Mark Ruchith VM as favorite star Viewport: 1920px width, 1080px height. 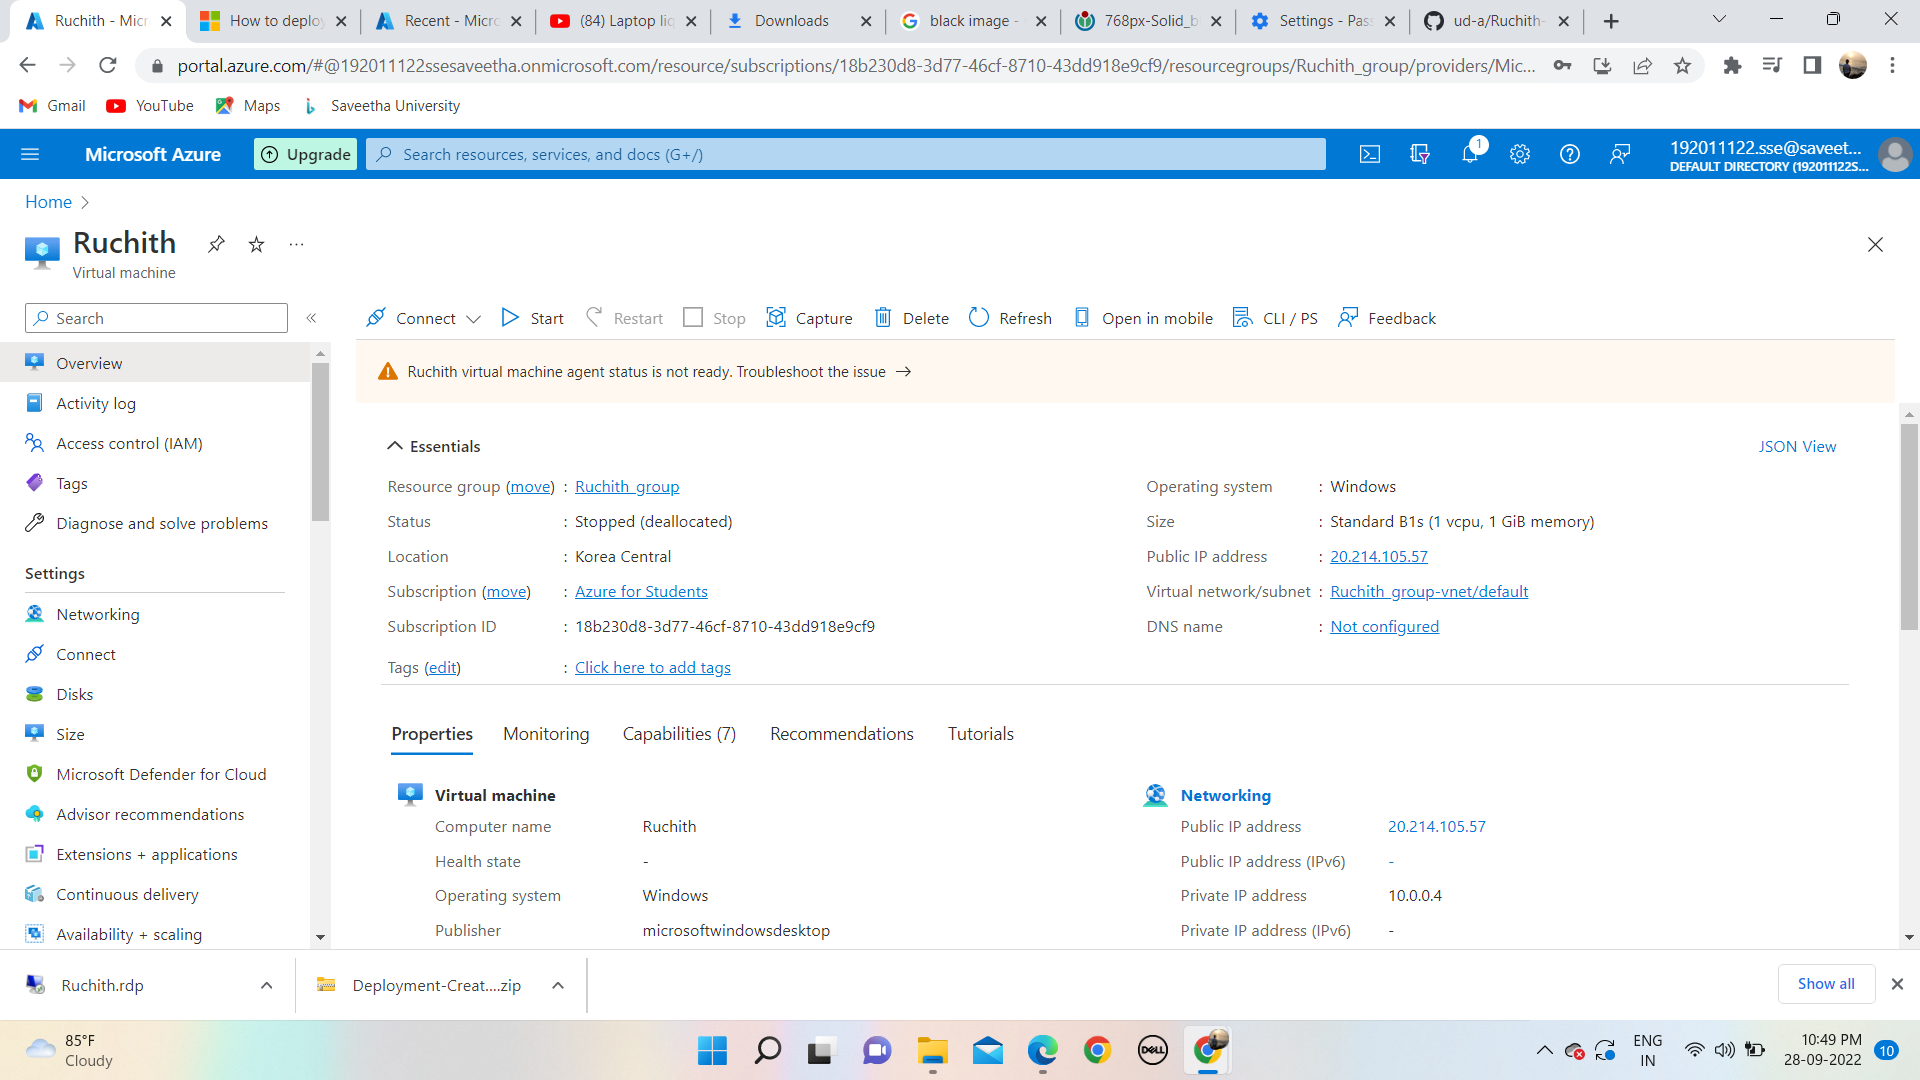[x=257, y=244]
